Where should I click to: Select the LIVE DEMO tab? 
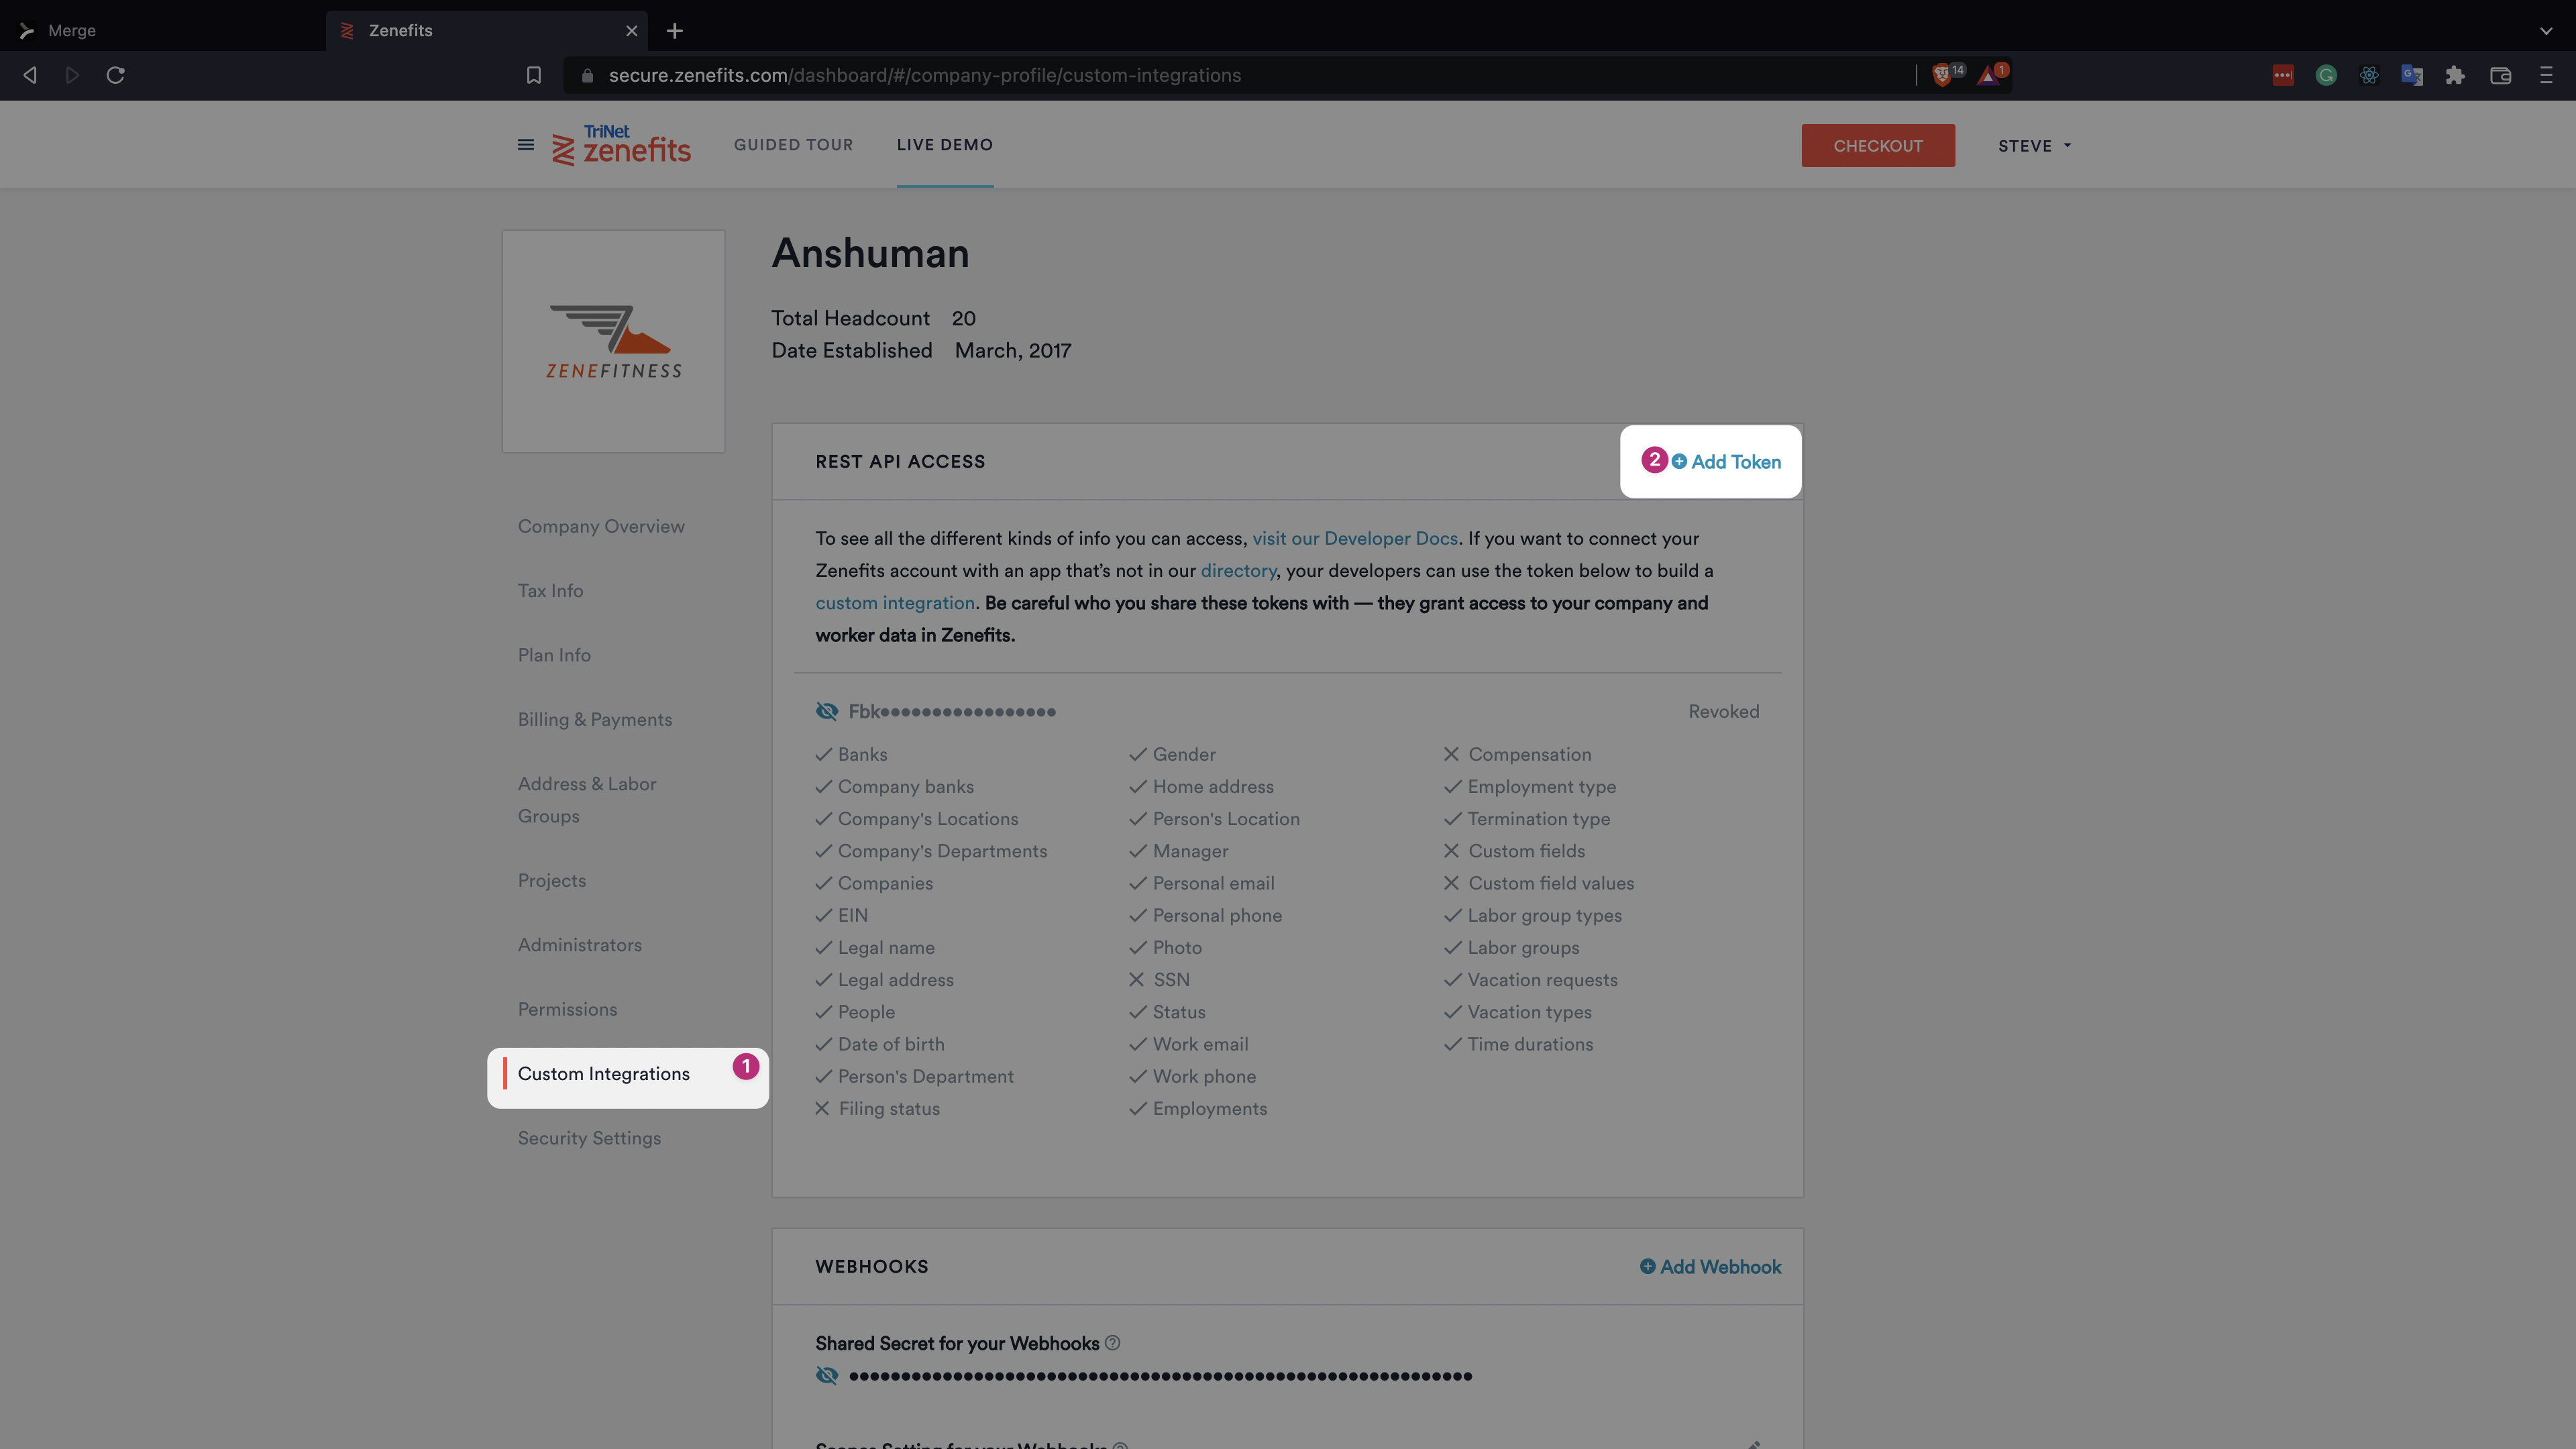click(944, 145)
